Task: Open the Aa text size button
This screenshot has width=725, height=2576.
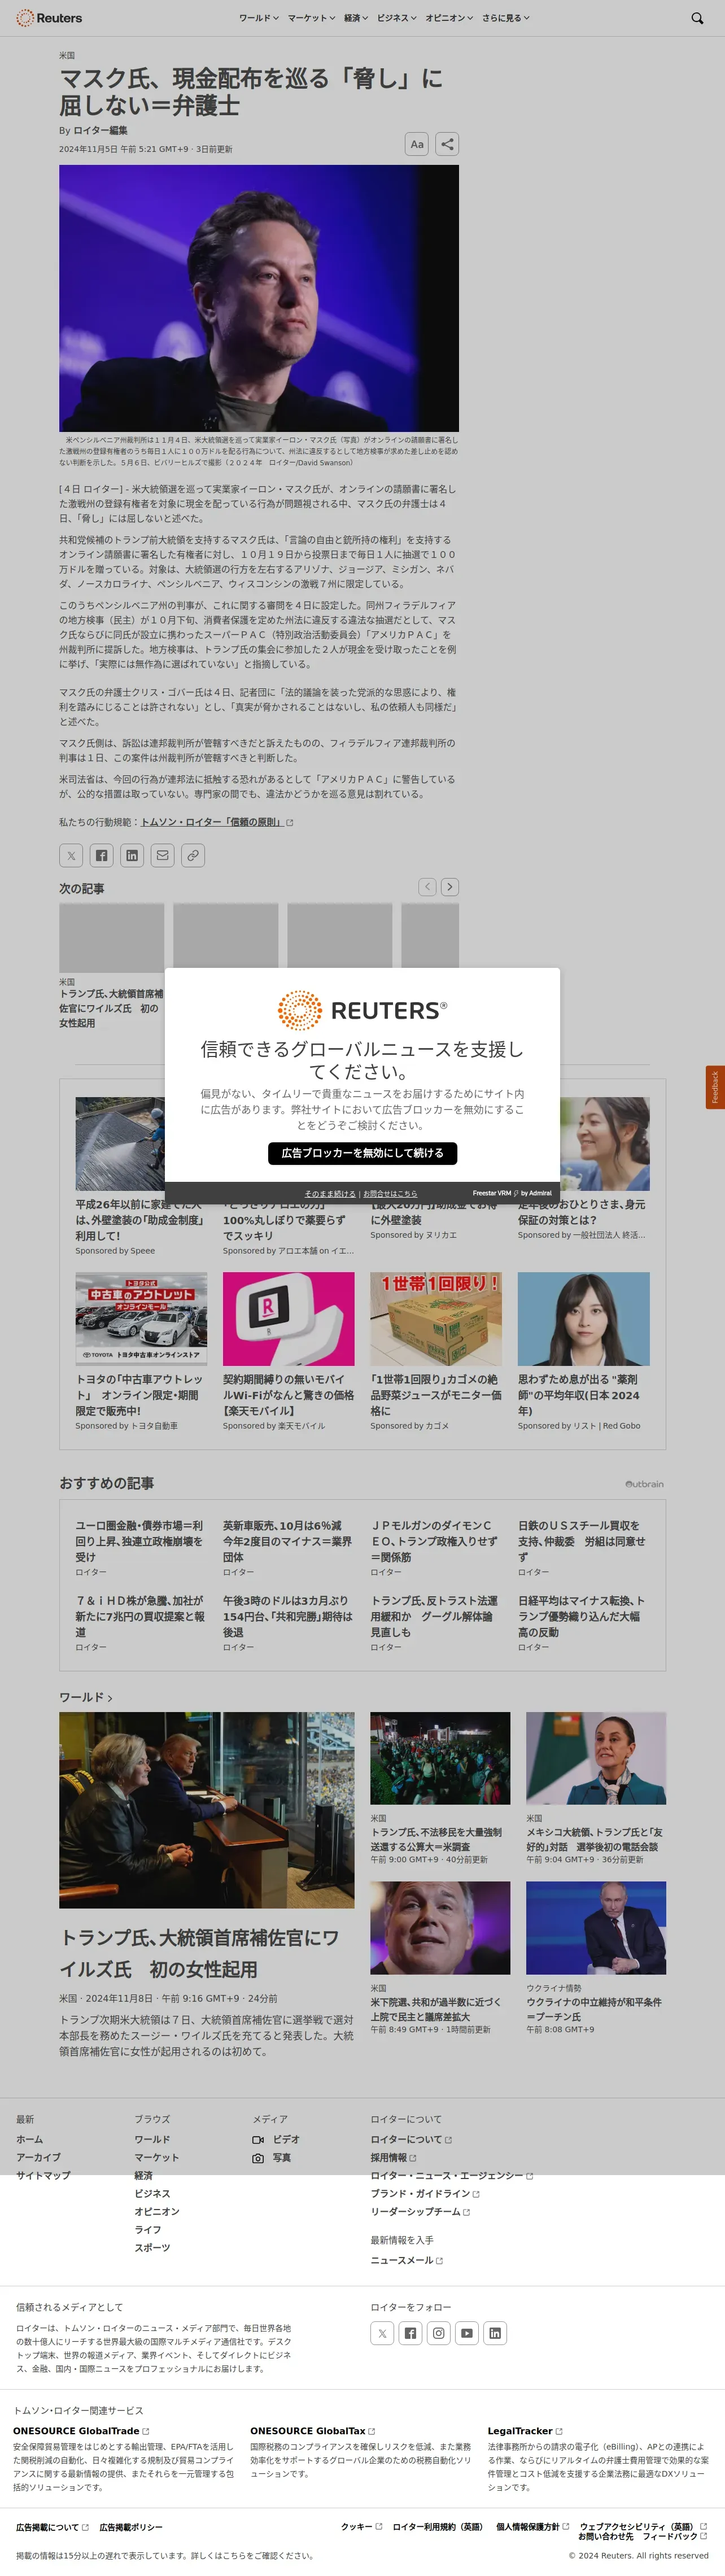Action: 417,144
